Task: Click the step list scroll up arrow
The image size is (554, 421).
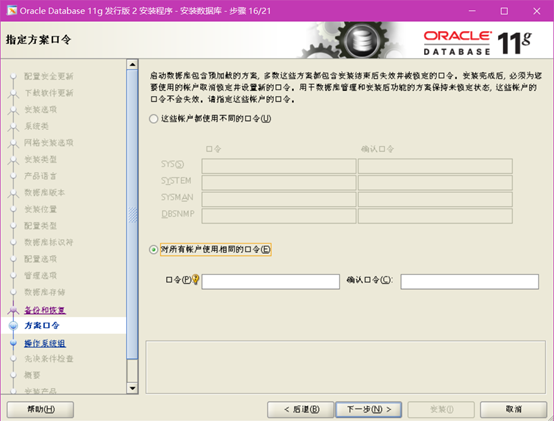Action: click(x=132, y=64)
